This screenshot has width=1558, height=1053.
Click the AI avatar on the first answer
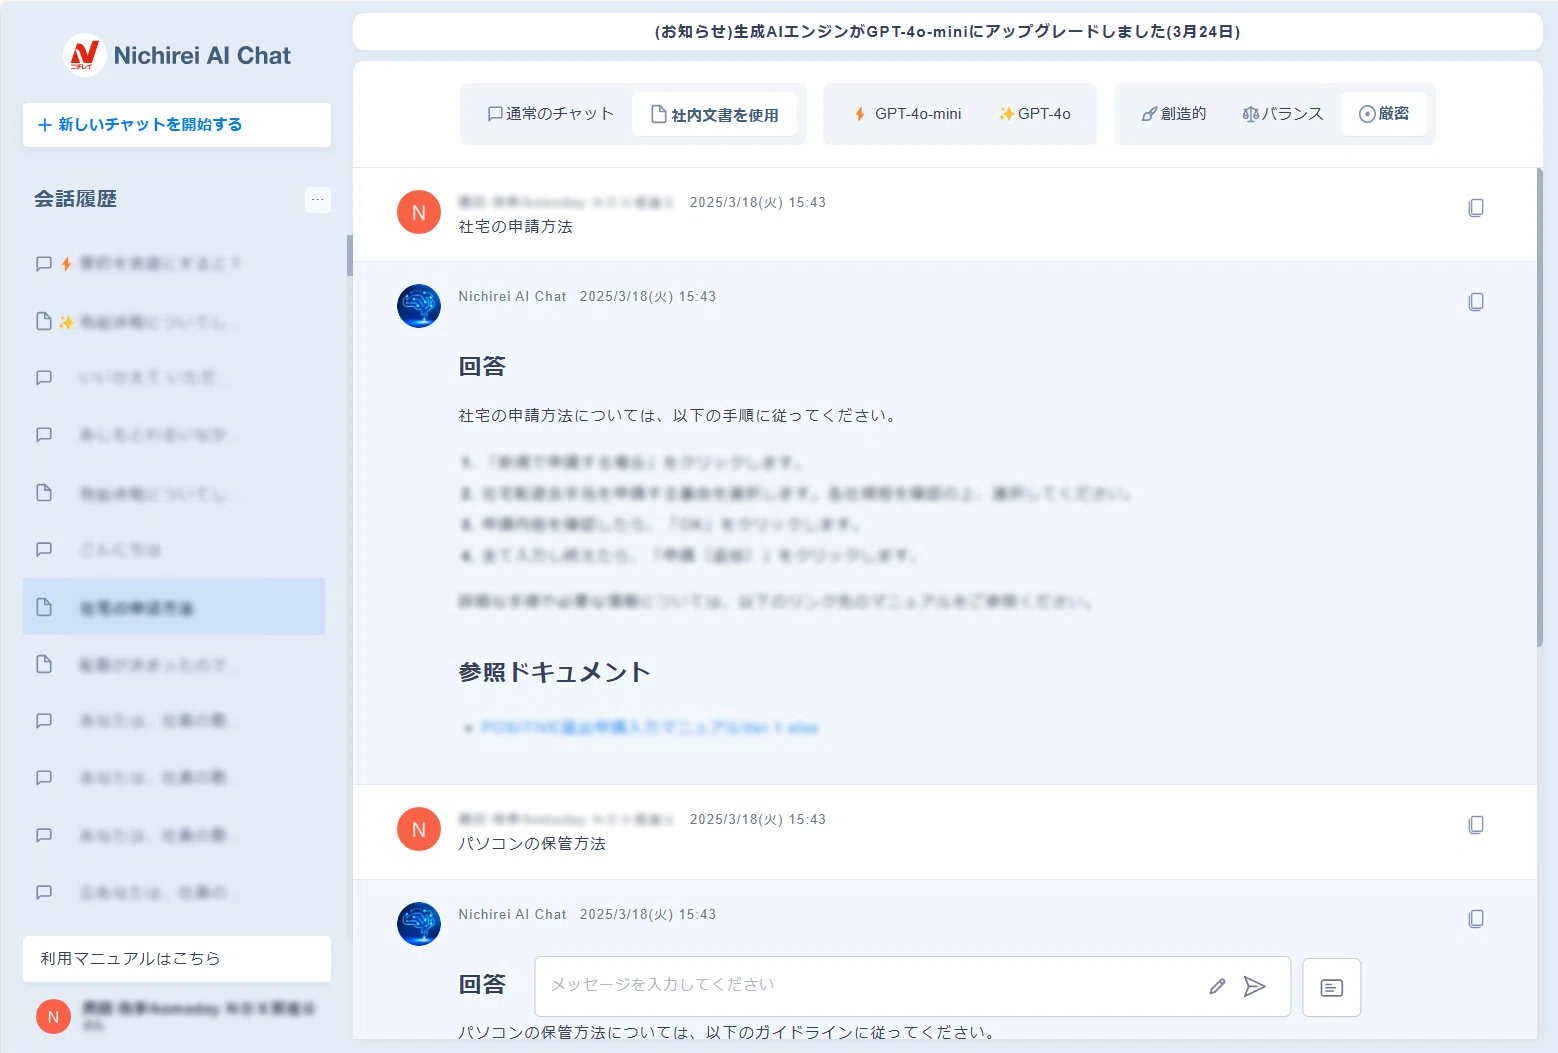419,305
